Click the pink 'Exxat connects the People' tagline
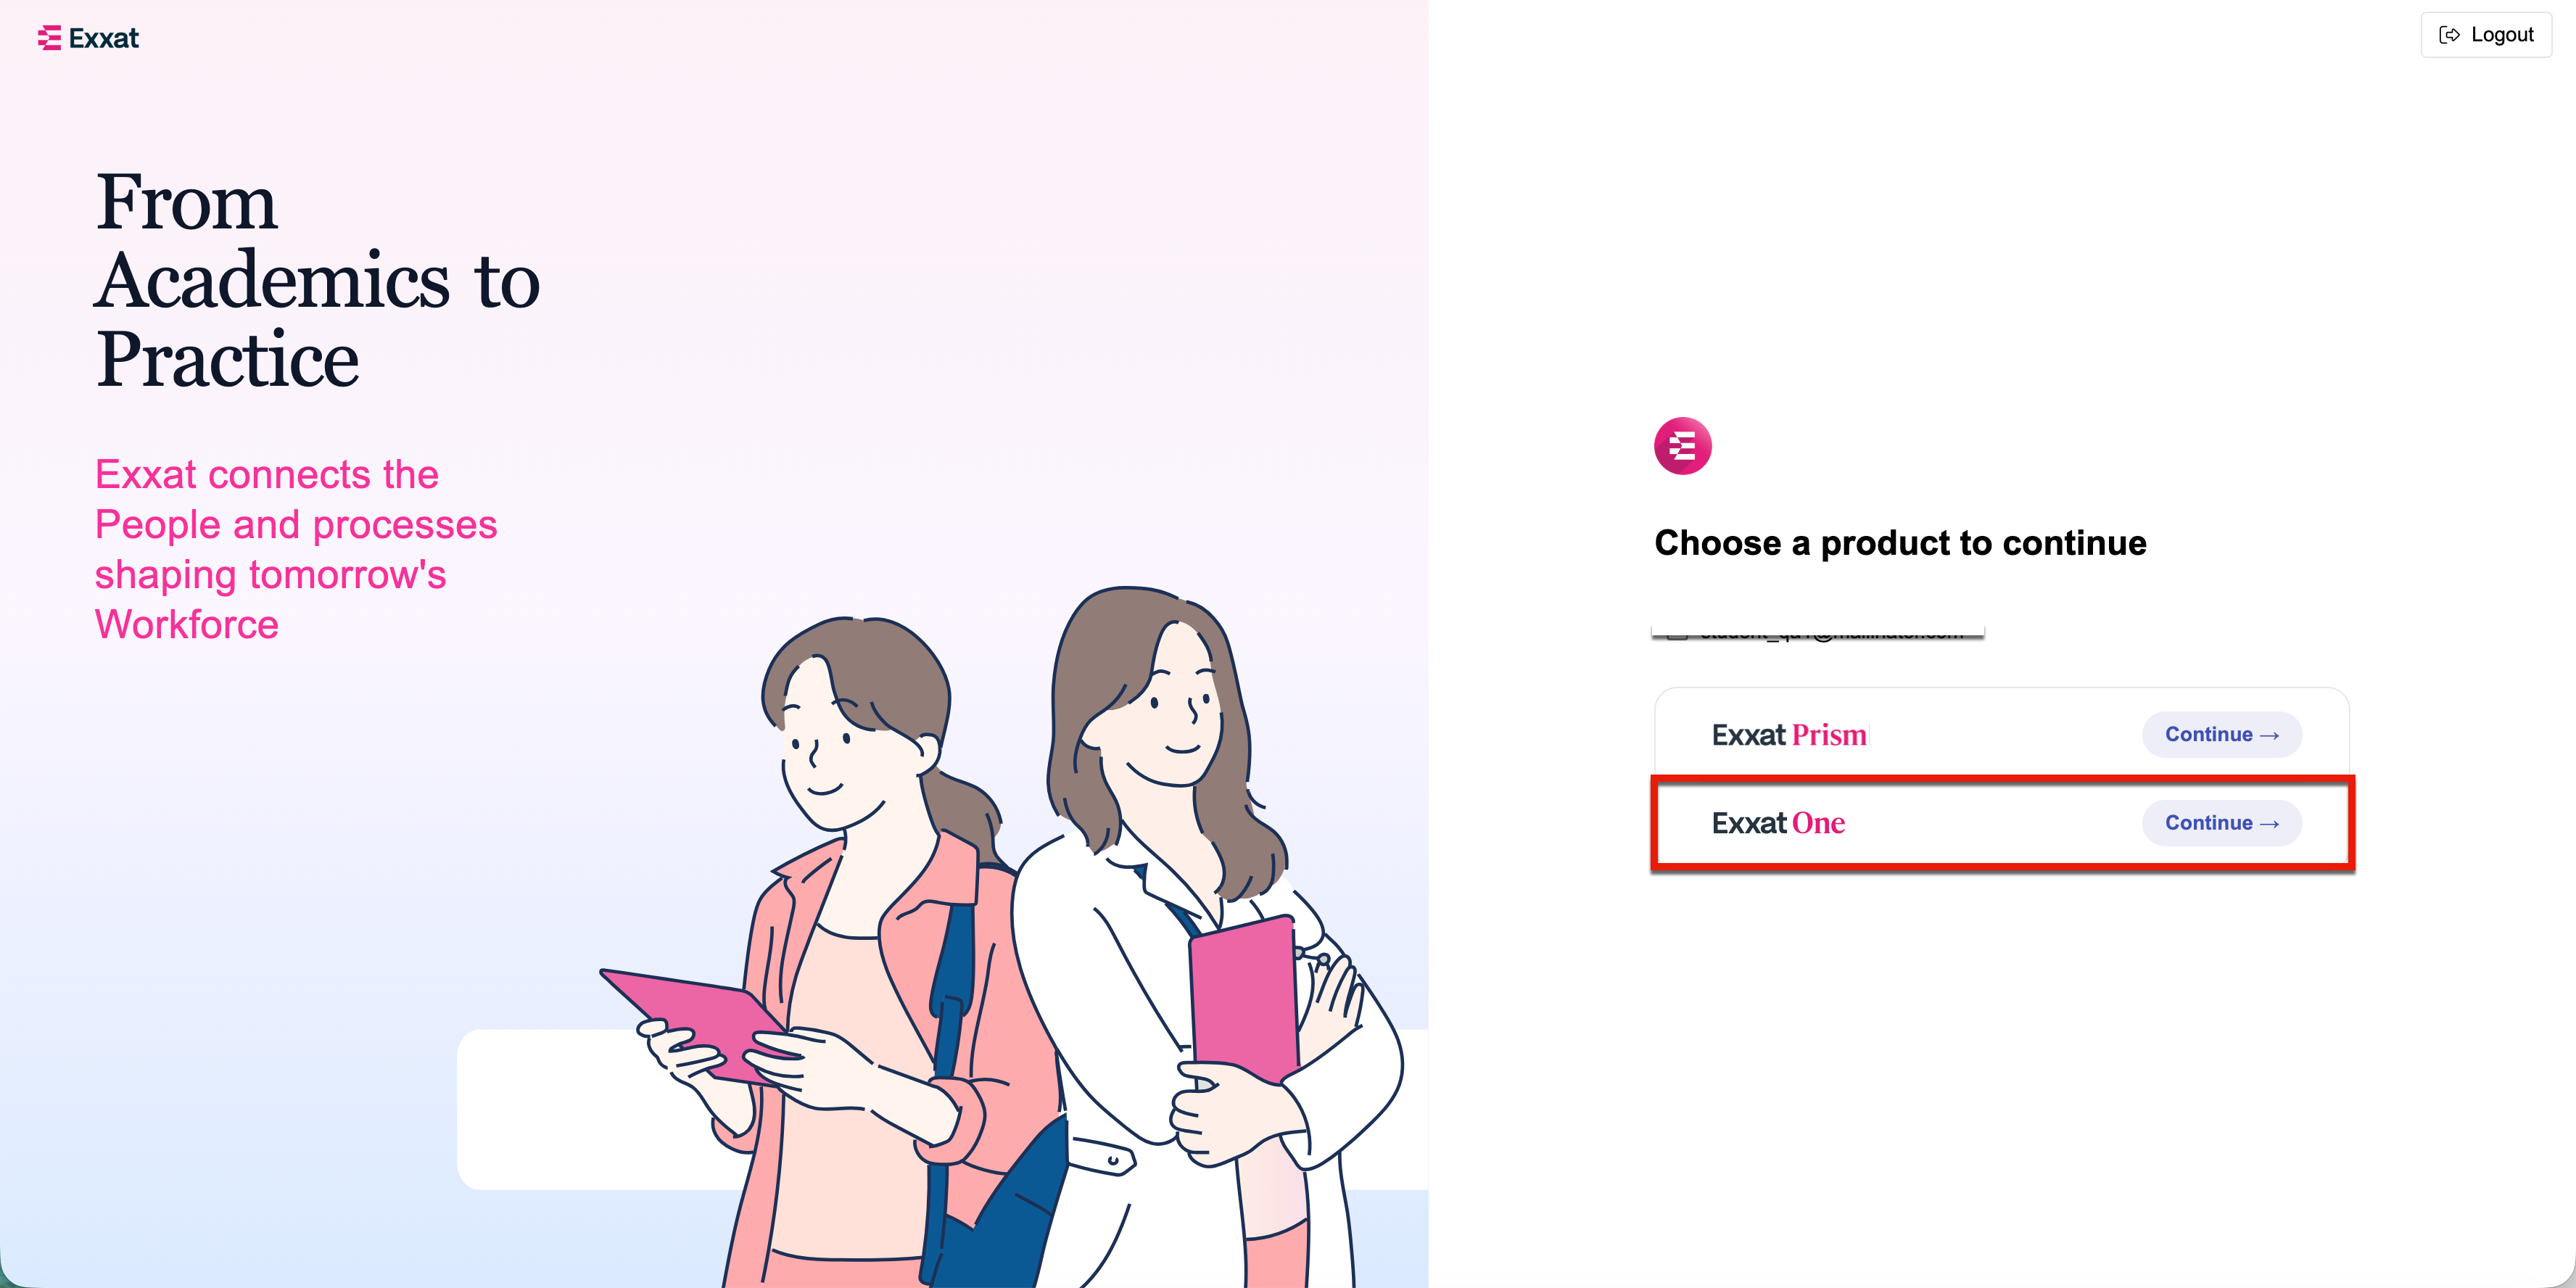 [296, 549]
